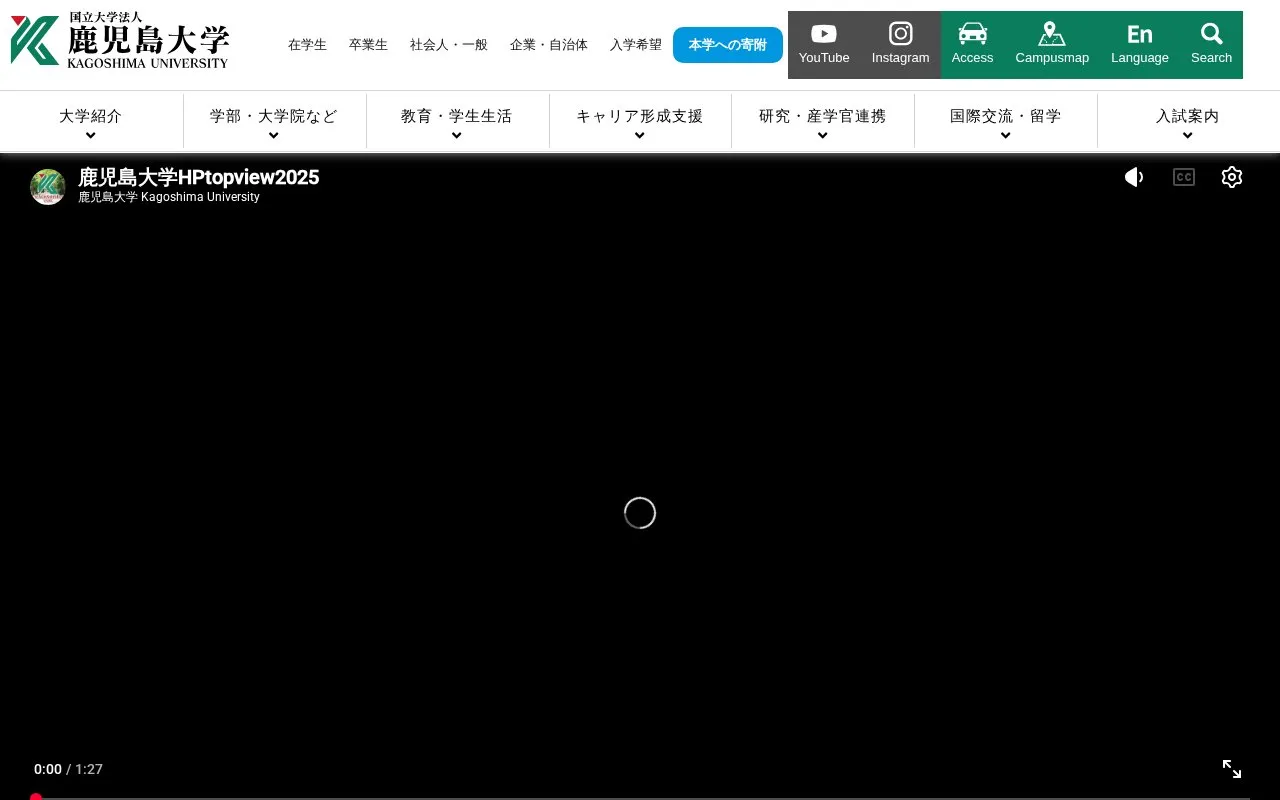Image resolution: width=1280 pixels, height=800 pixels.
Task: Click the Access car icon
Action: [972, 45]
